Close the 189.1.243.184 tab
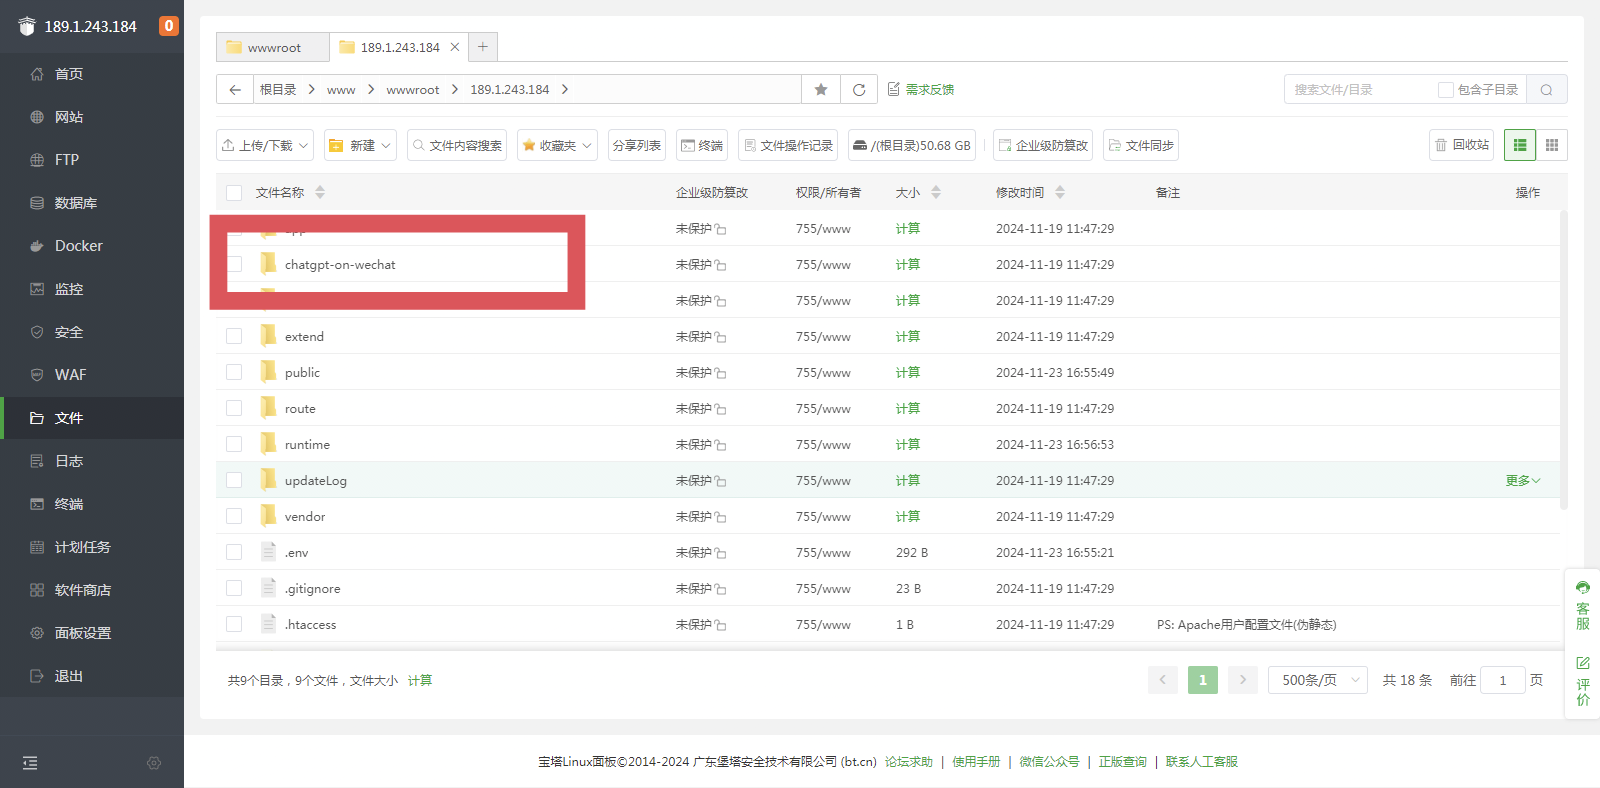The image size is (1600, 788). (455, 47)
